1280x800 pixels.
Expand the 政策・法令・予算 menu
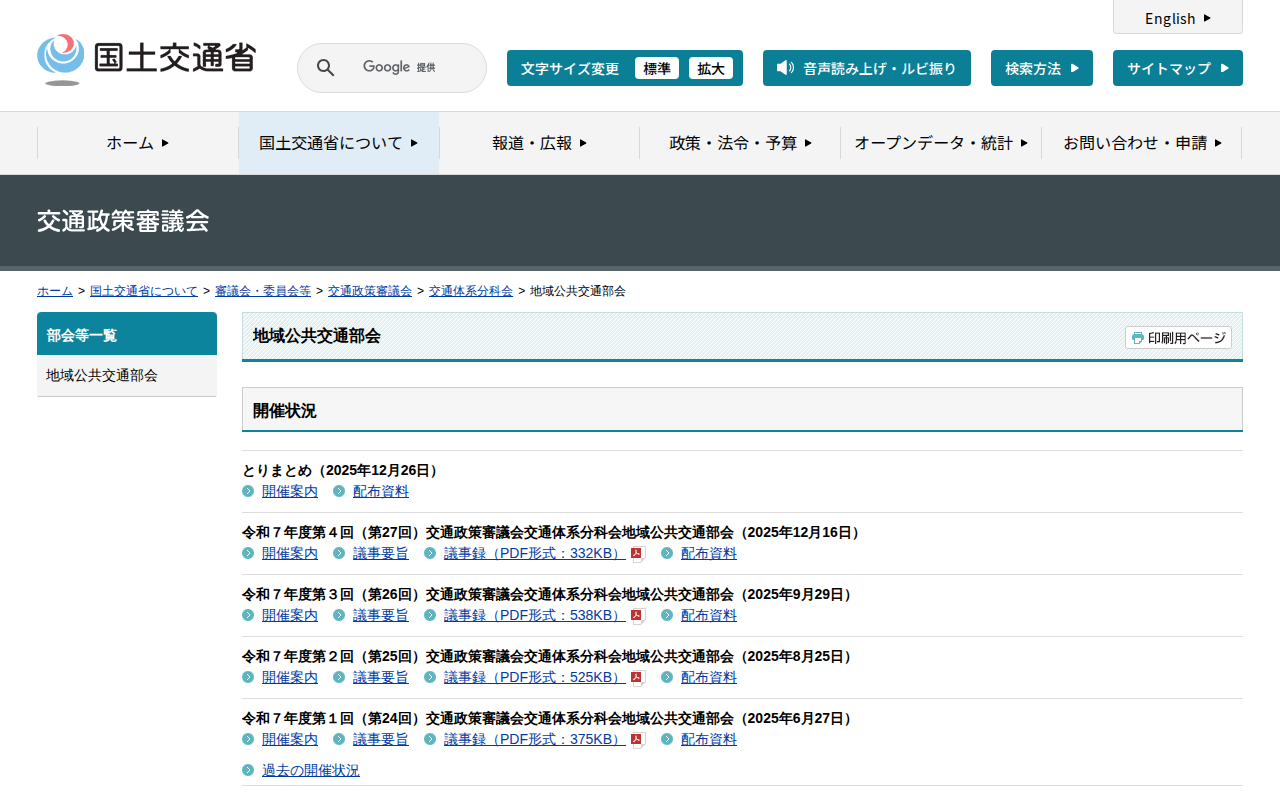tap(740, 143)
